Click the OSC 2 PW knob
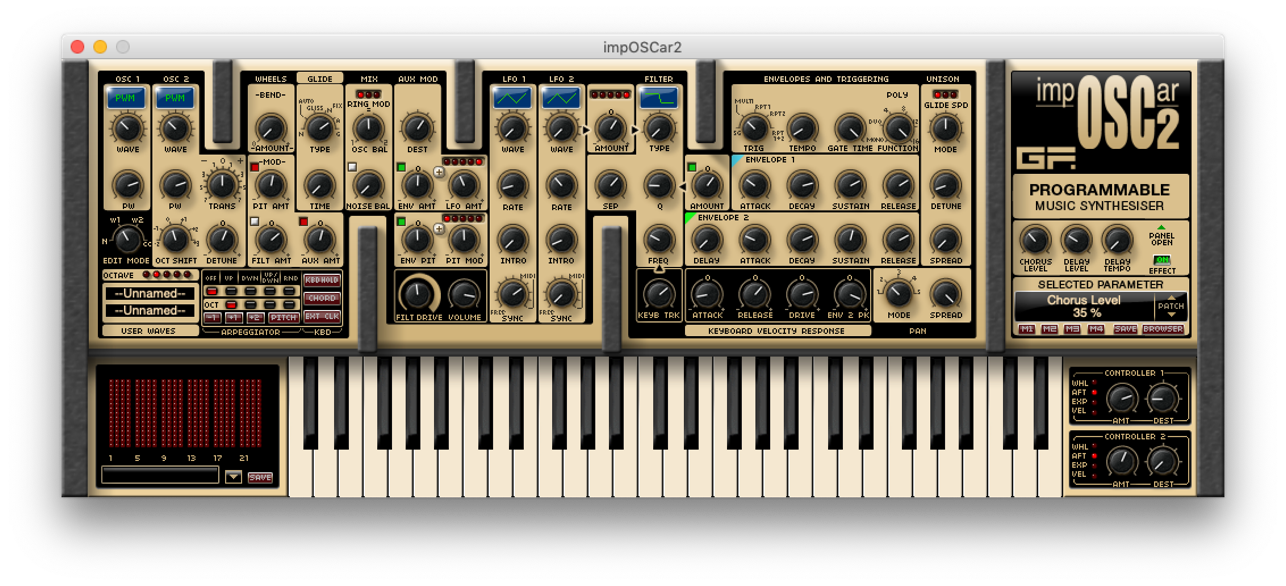This screenshot has width=1286, height=586. [175, 185]
